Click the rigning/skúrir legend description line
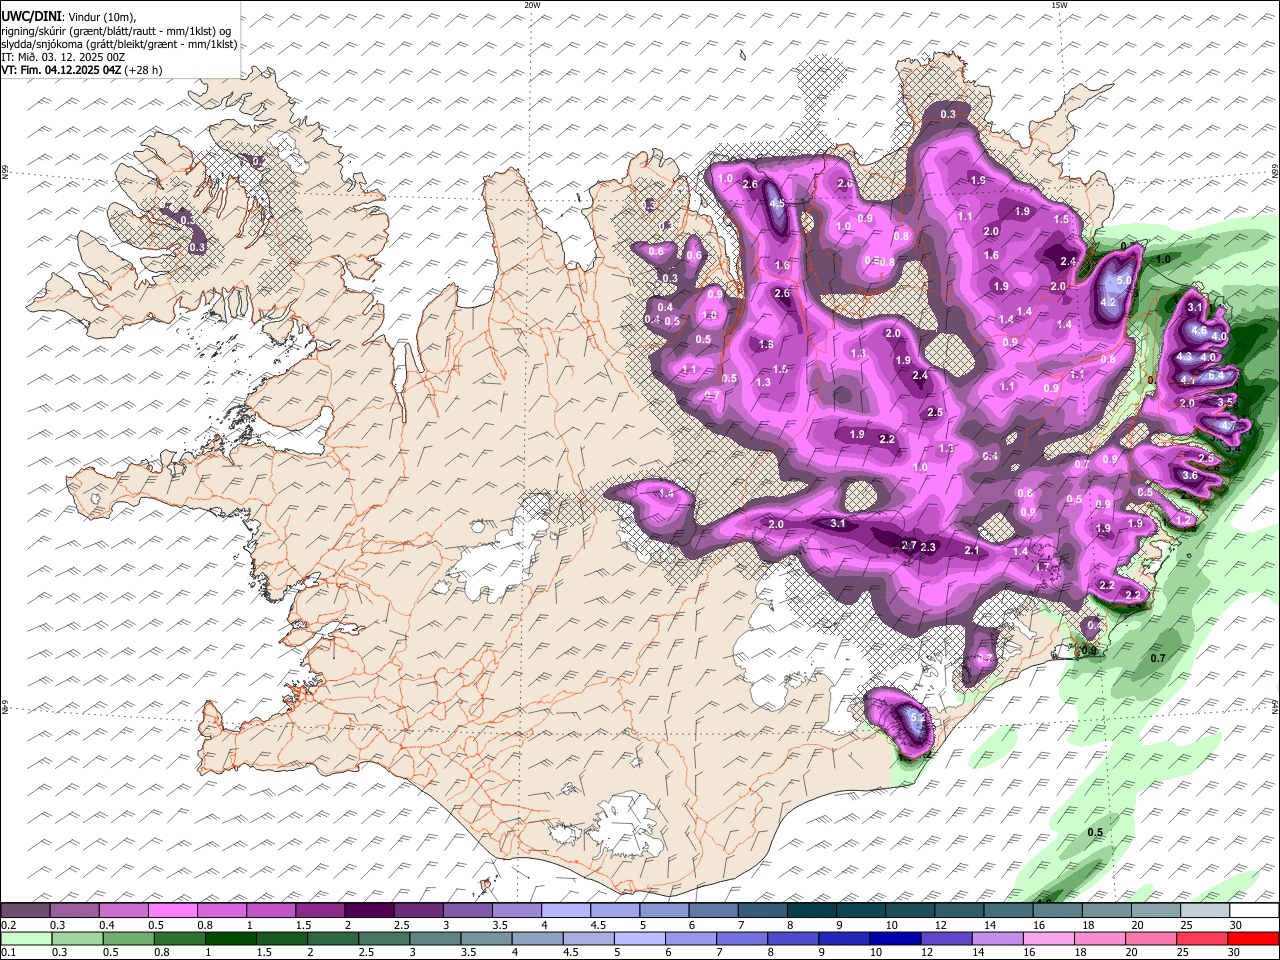Screen dimensions: 1280x960 116,31
